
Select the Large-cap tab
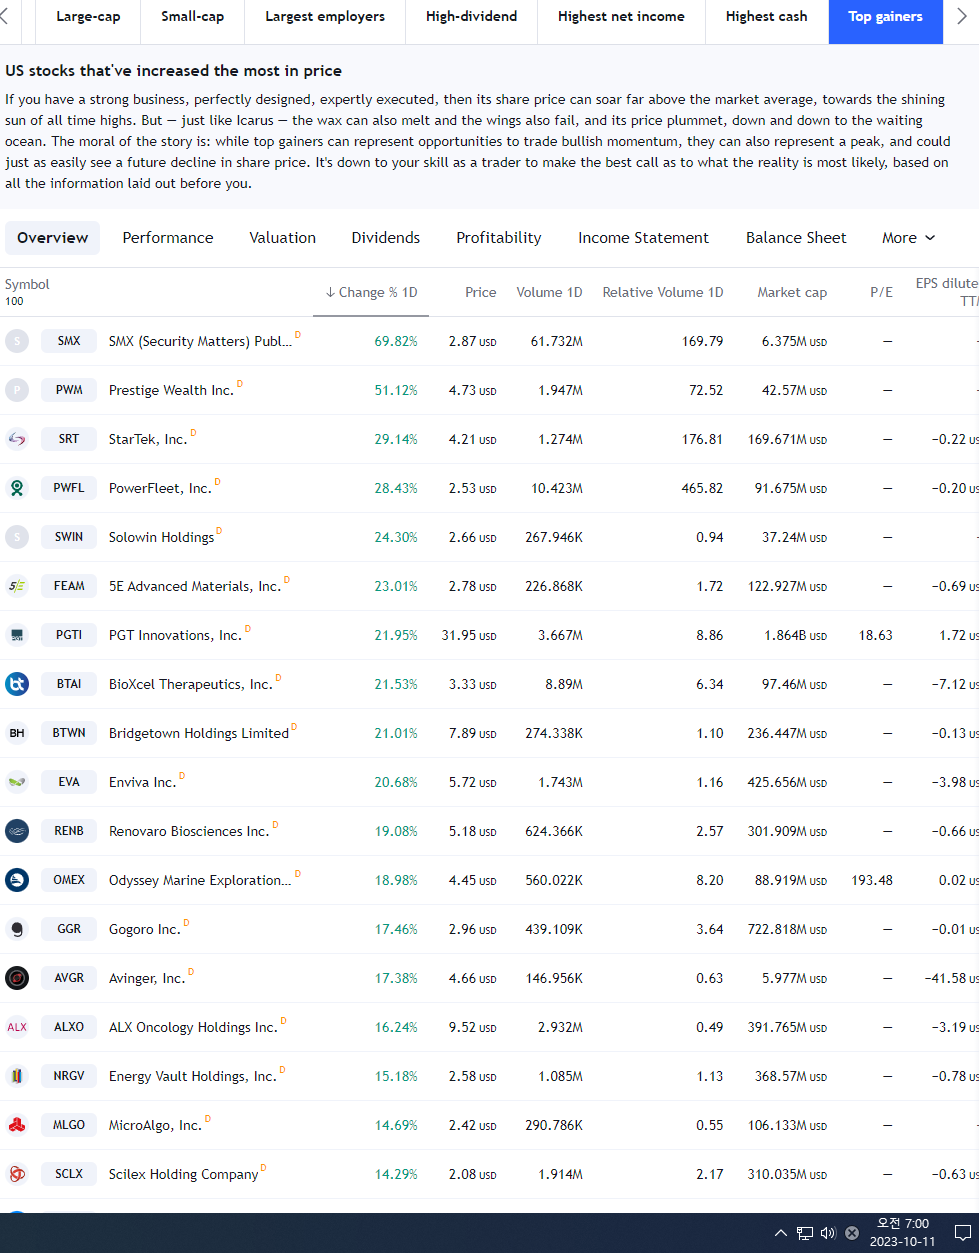[88, 17]
